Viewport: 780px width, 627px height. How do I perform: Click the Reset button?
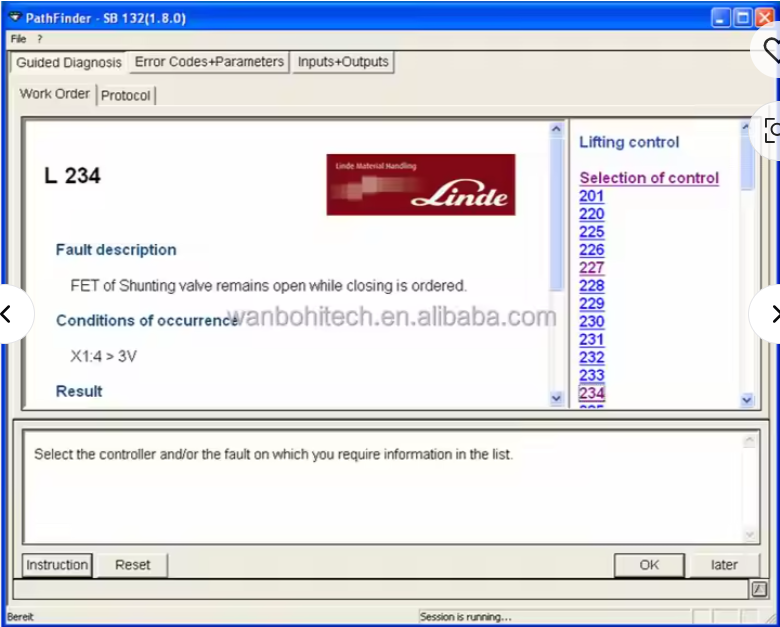tap(132, 565)
